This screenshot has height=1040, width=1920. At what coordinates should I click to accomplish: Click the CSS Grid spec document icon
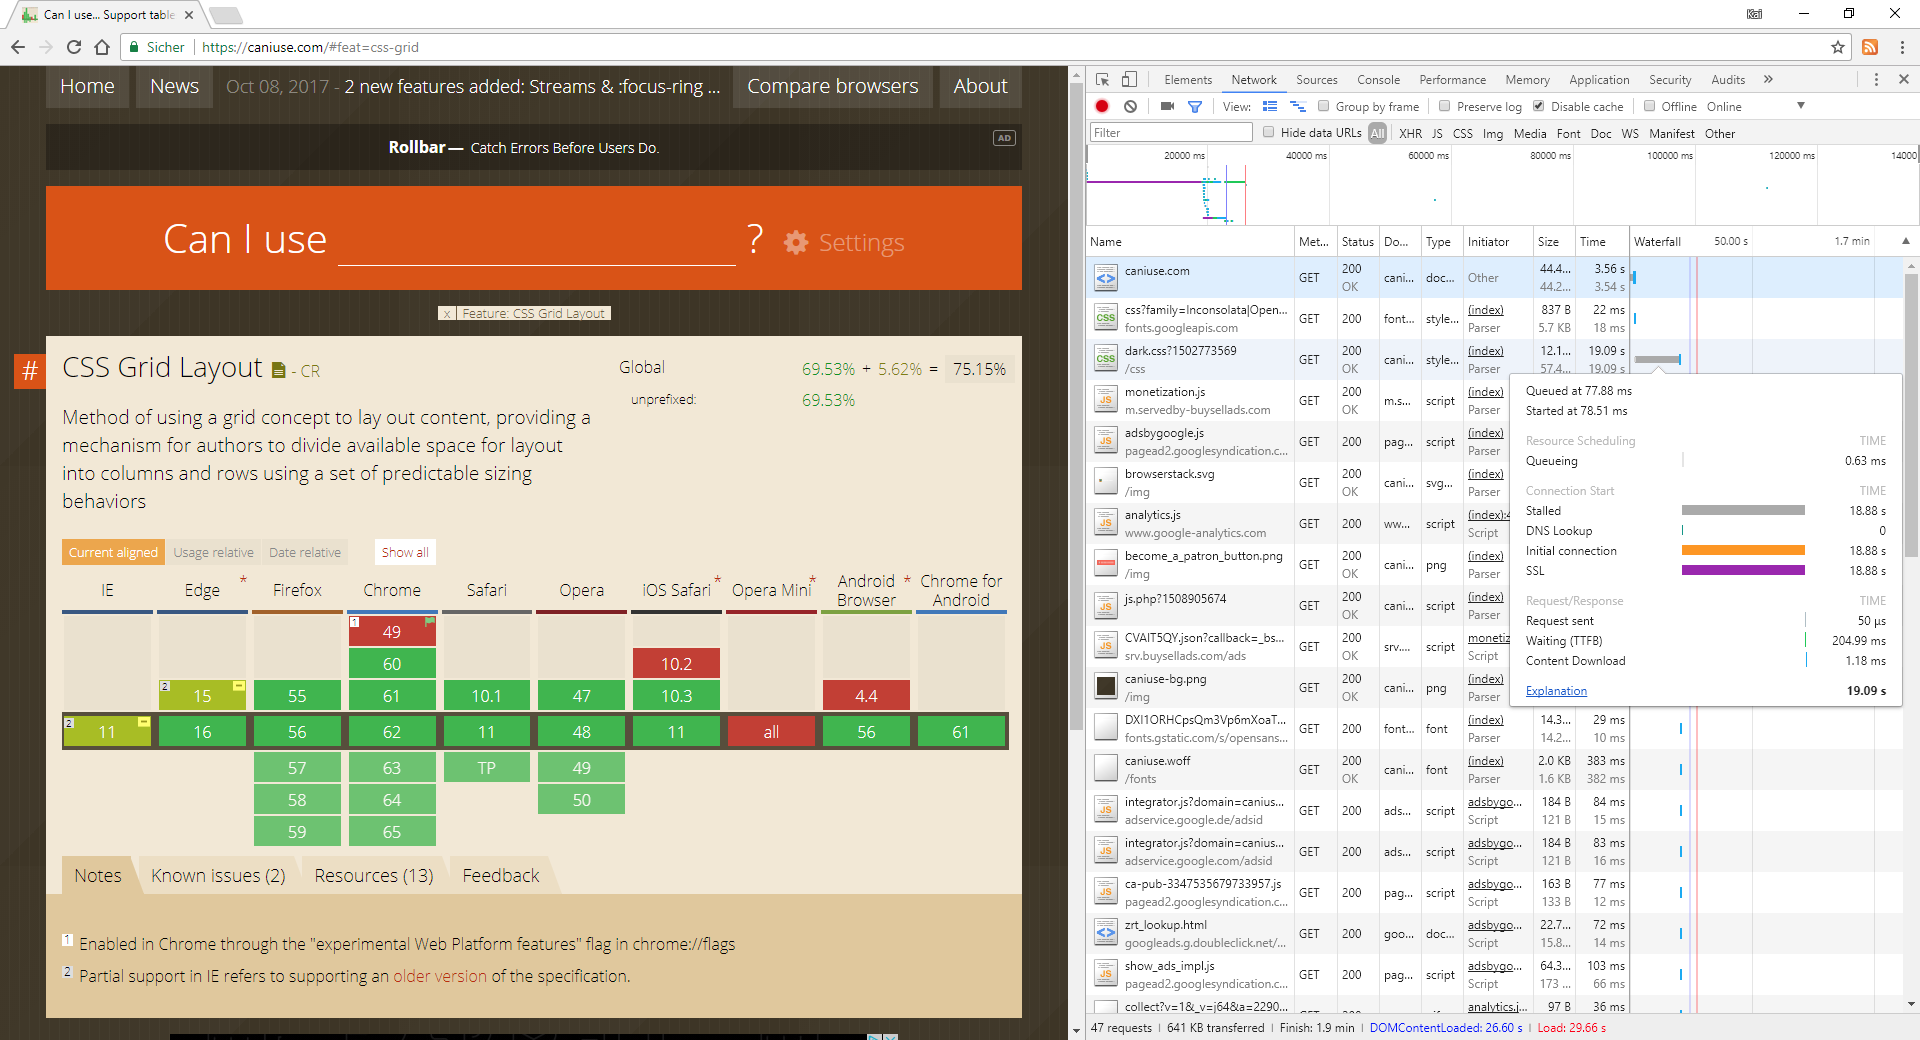pos(279,371)
